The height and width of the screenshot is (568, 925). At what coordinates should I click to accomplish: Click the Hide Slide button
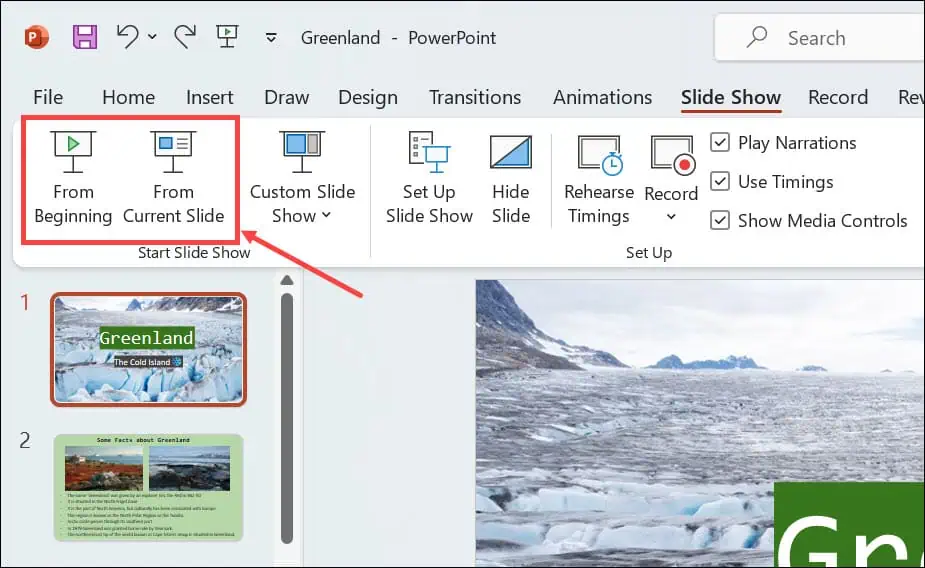click(x=511, y=178)
